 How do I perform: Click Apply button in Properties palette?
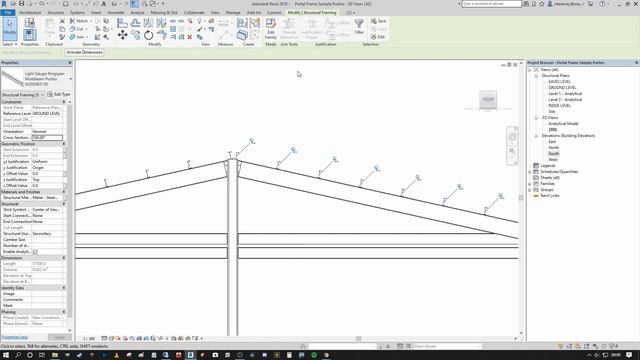pos(60,338)
